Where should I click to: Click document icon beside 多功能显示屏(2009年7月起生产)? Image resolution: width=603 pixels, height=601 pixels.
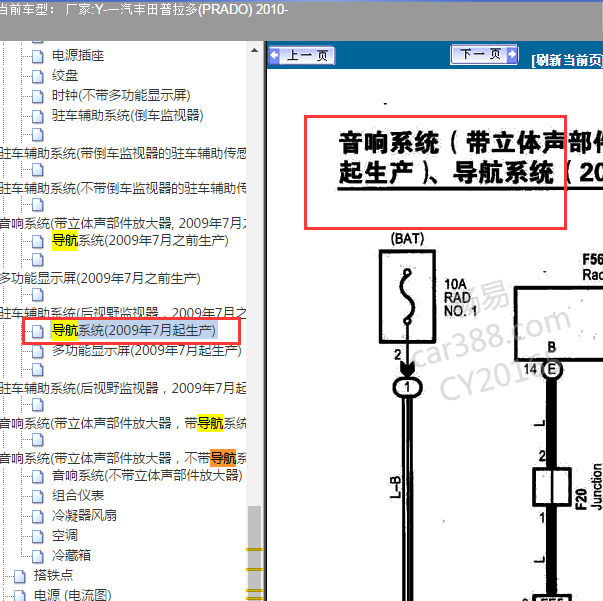37,351
